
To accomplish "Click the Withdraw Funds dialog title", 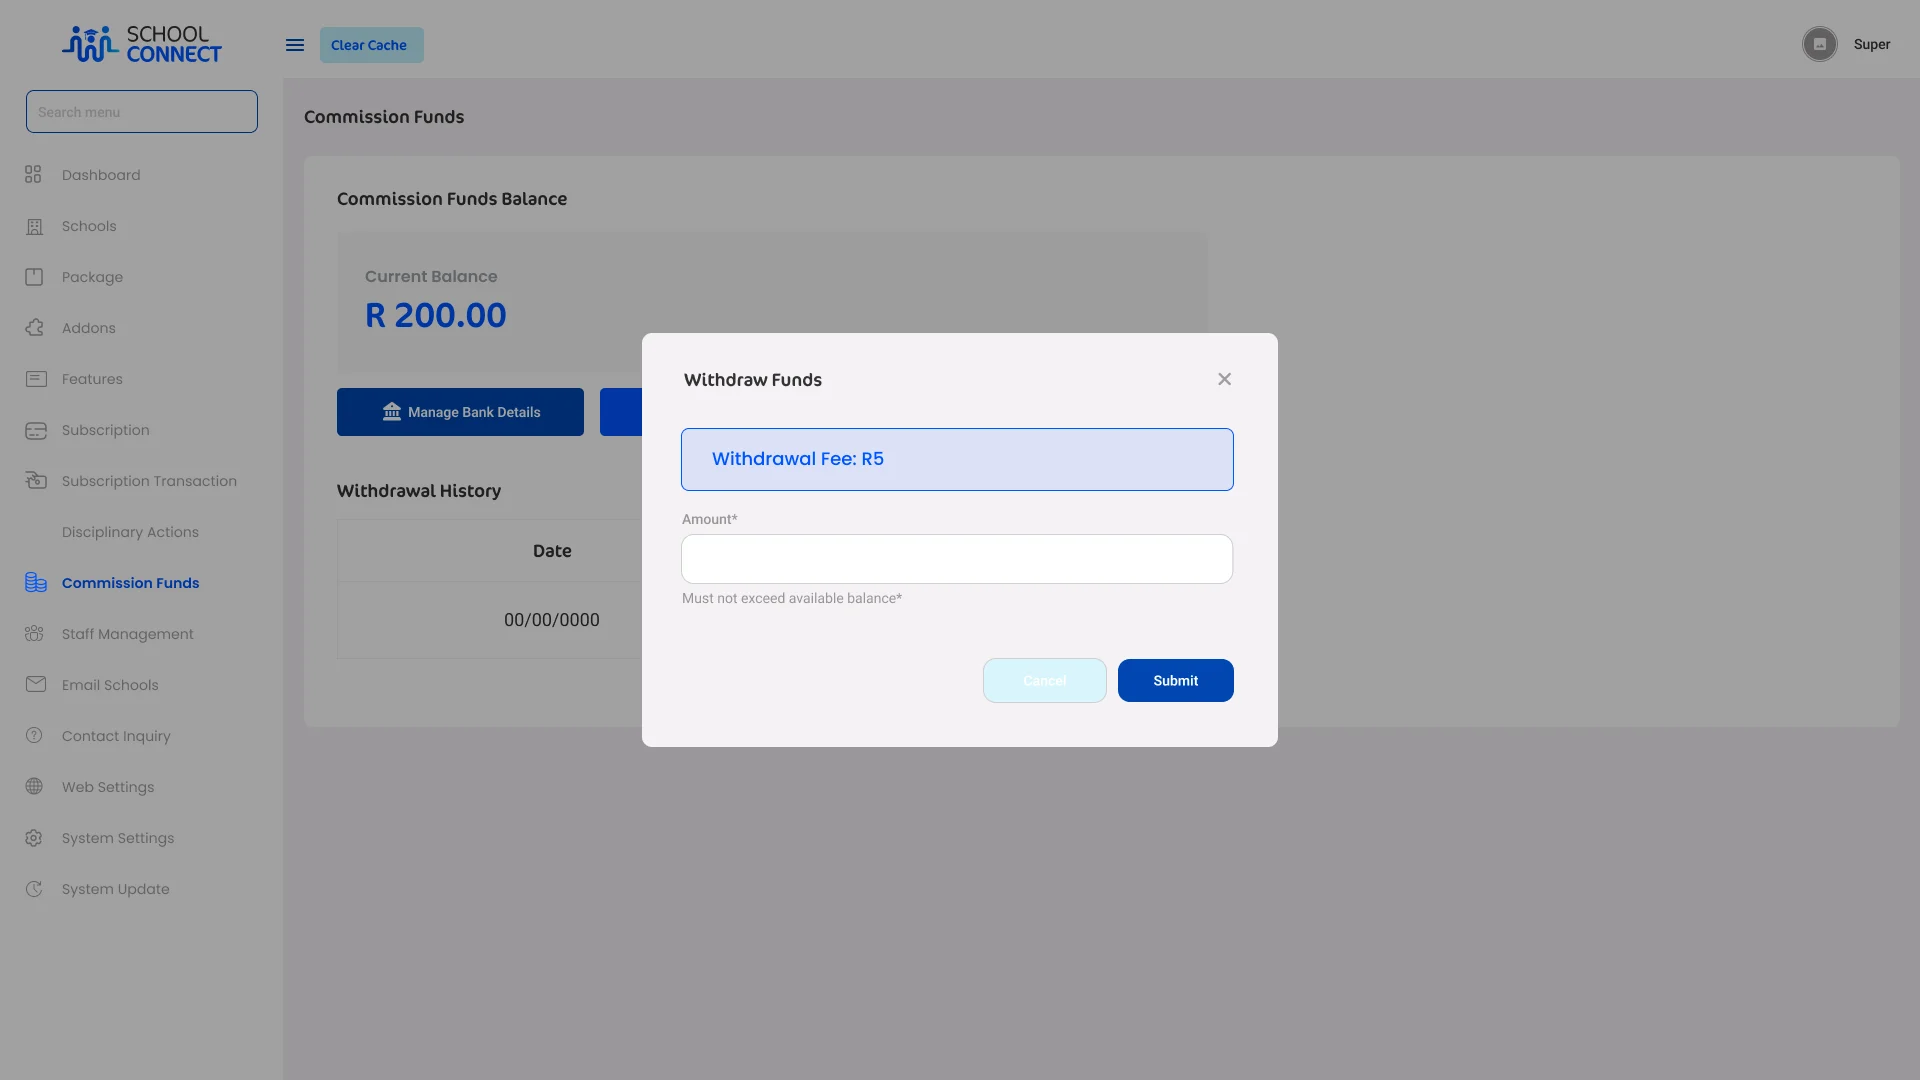I will coord(753,380).
